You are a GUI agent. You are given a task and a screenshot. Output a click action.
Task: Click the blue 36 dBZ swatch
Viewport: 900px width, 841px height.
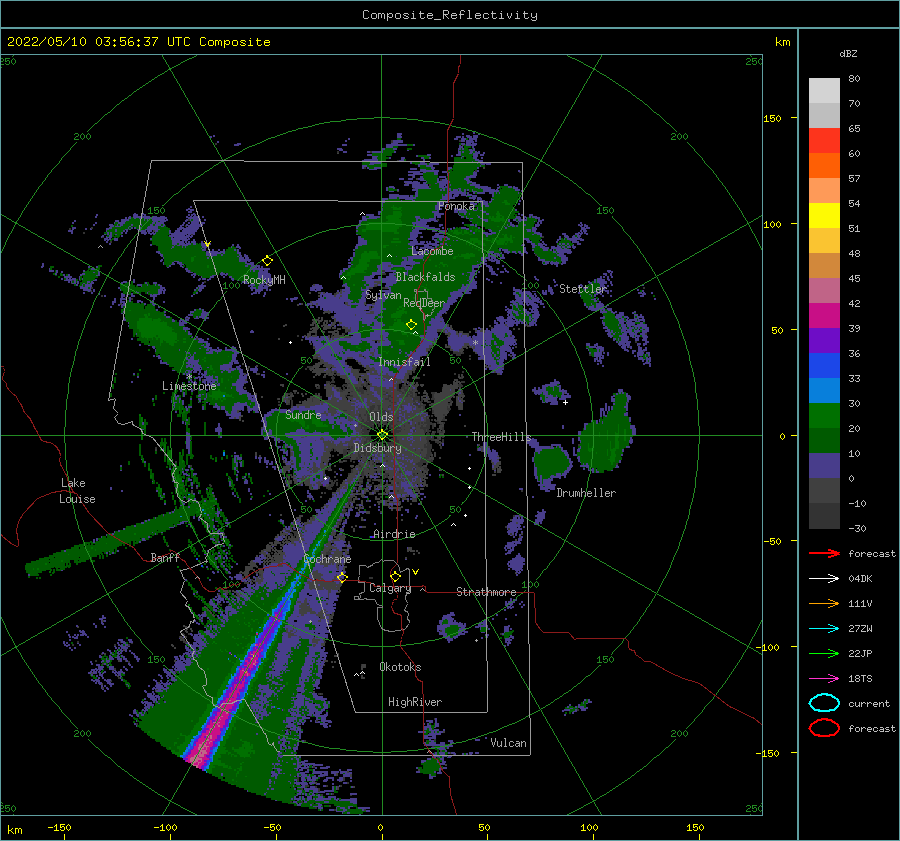(824, 366)
